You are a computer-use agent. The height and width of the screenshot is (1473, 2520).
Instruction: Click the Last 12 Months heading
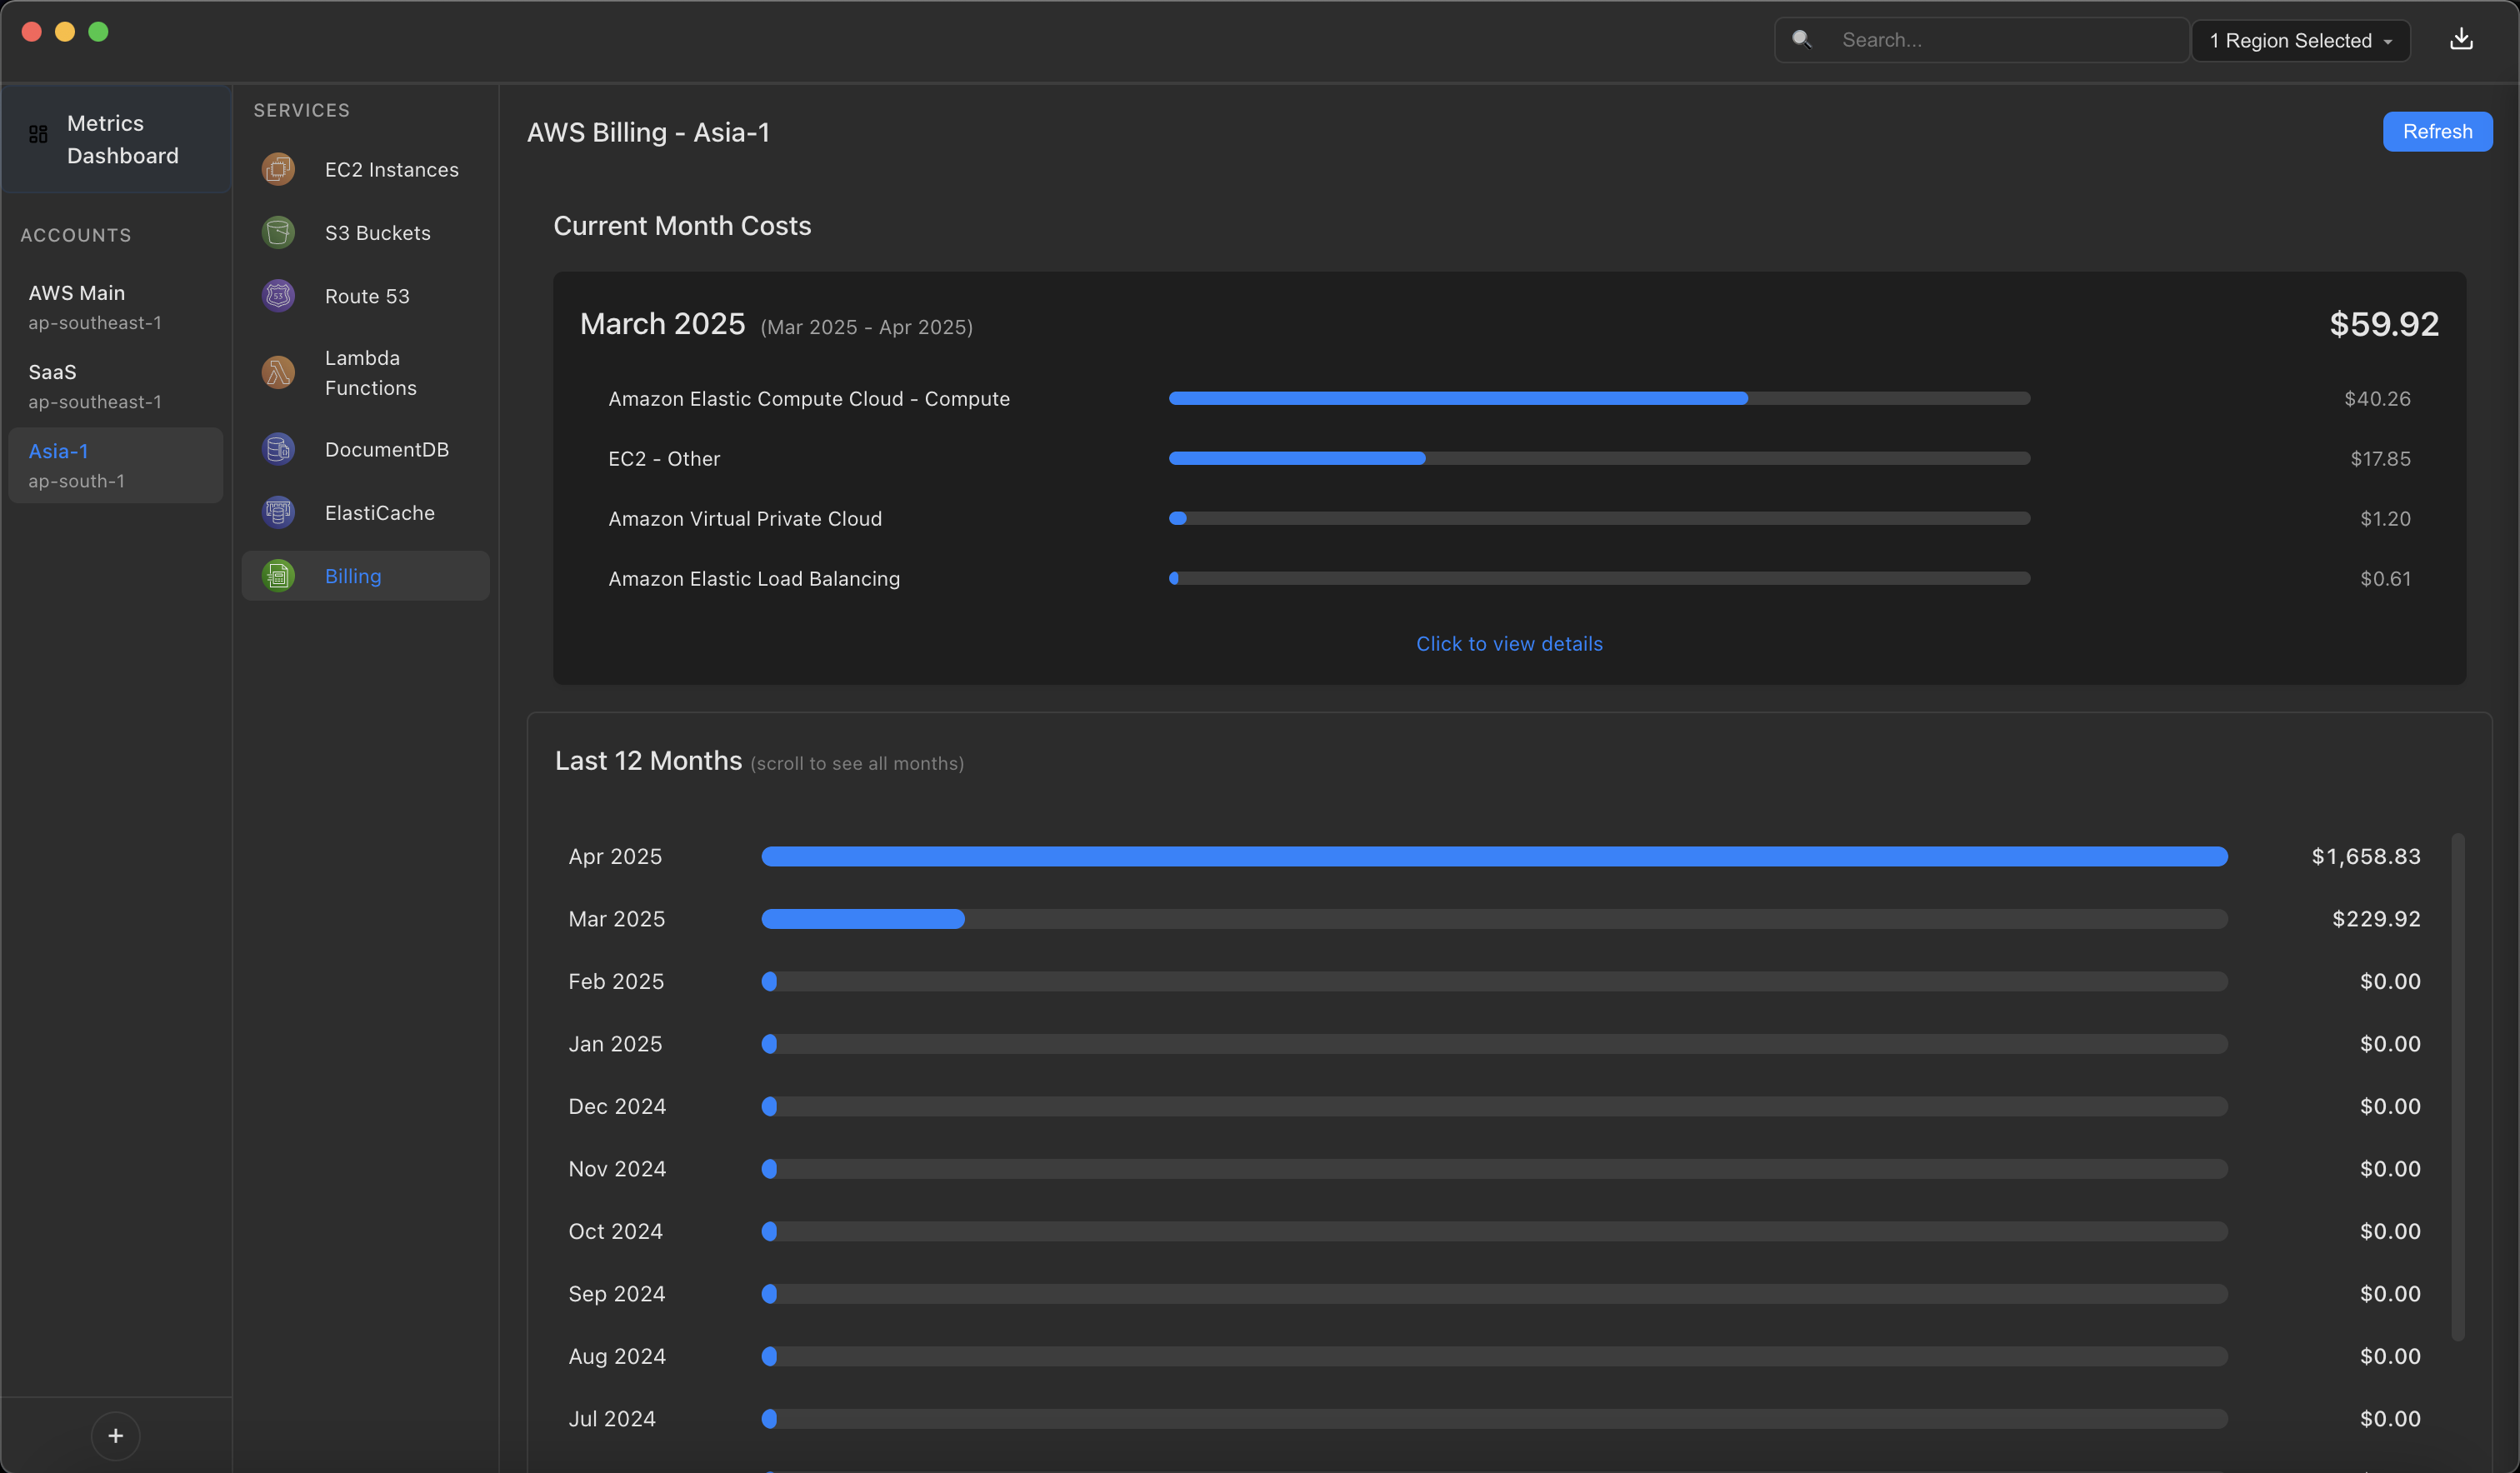click(x=648, y=760)
